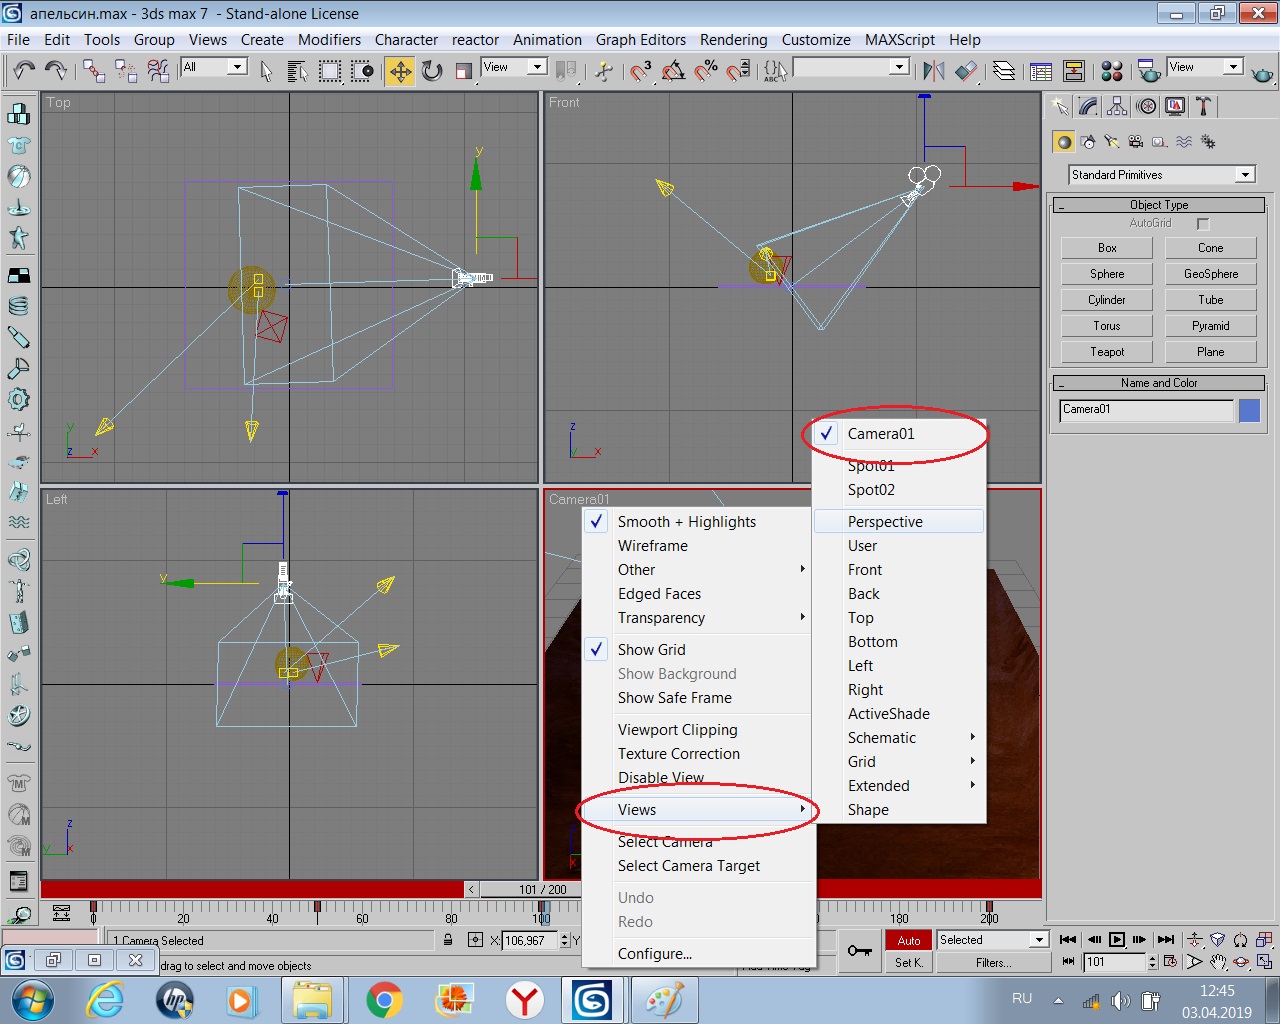Select the Lights create category
The width and height of the screenshot is (1280, 1024).
point(1112,142)
